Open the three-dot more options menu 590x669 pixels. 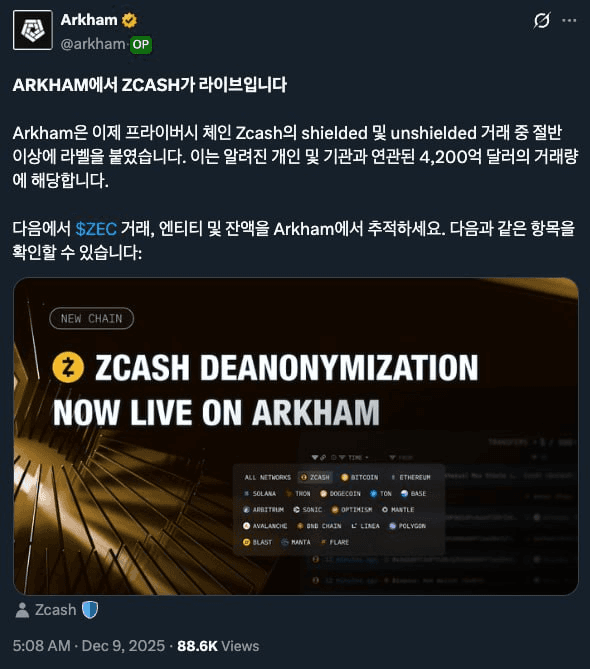569,20
